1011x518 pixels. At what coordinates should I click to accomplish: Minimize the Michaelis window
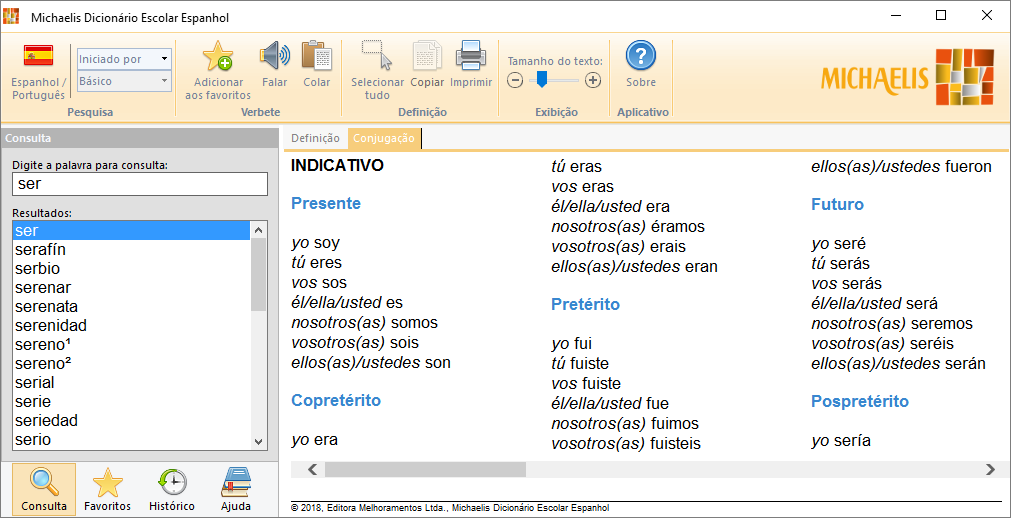(896, 15)
